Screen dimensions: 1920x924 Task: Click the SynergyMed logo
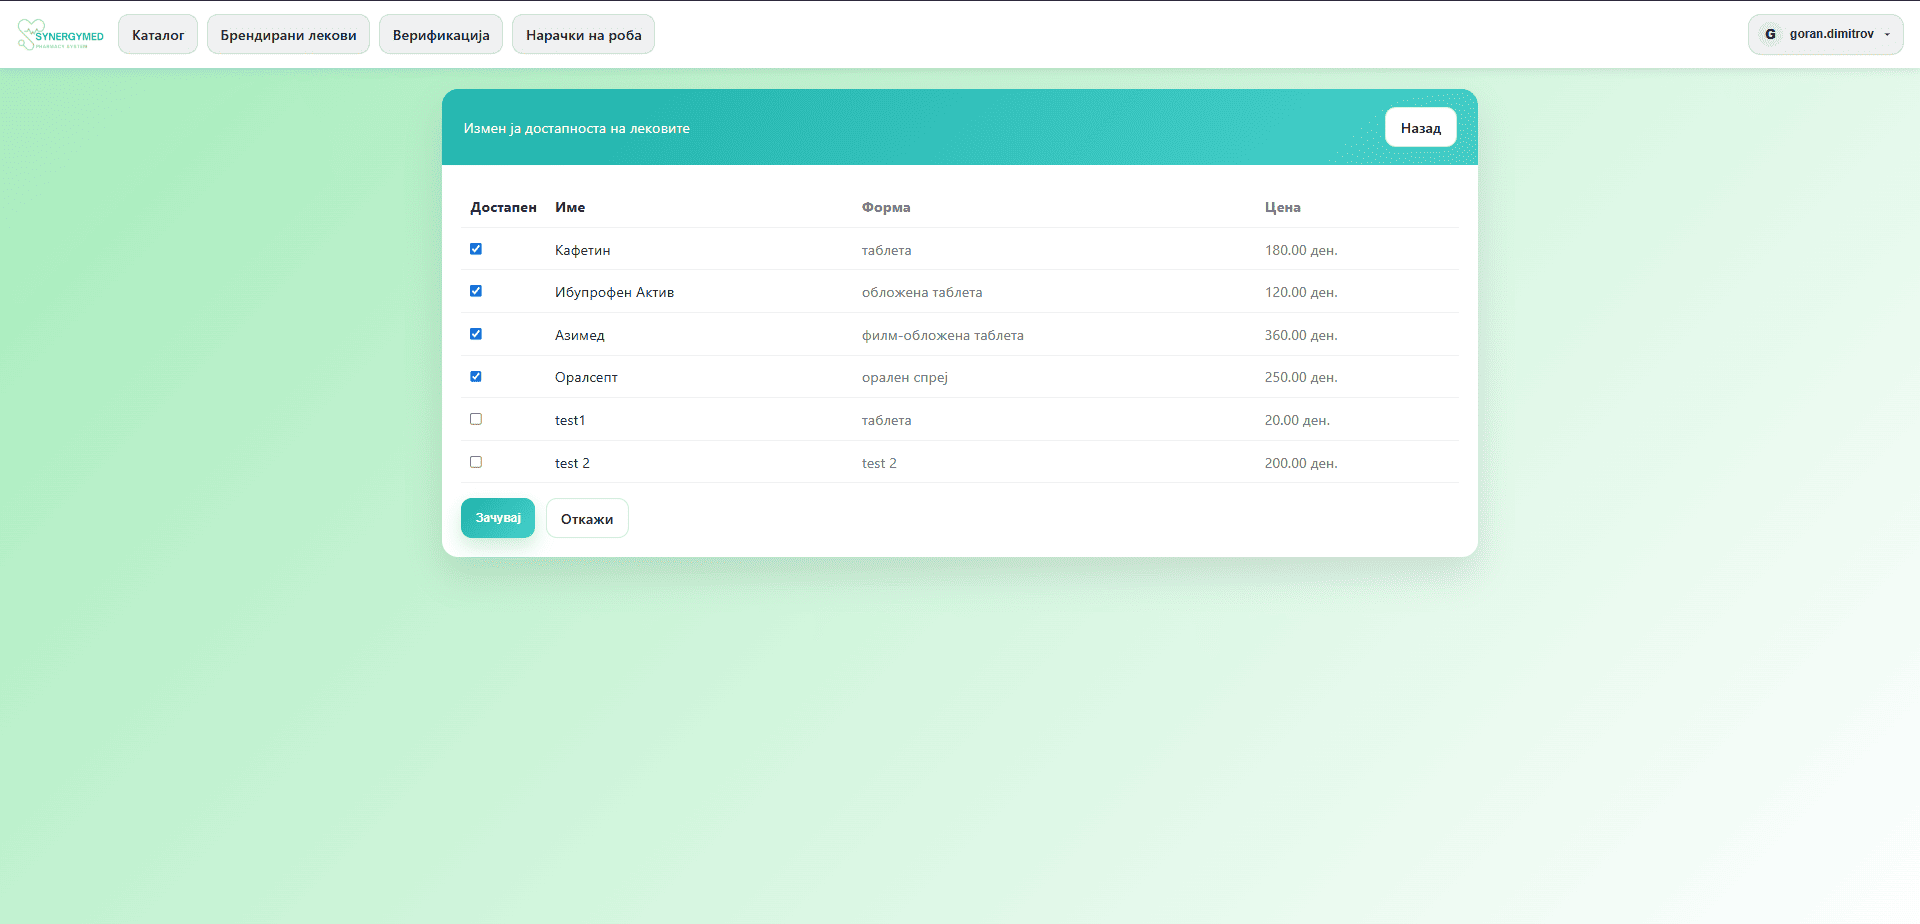click(x=60, y=35)
